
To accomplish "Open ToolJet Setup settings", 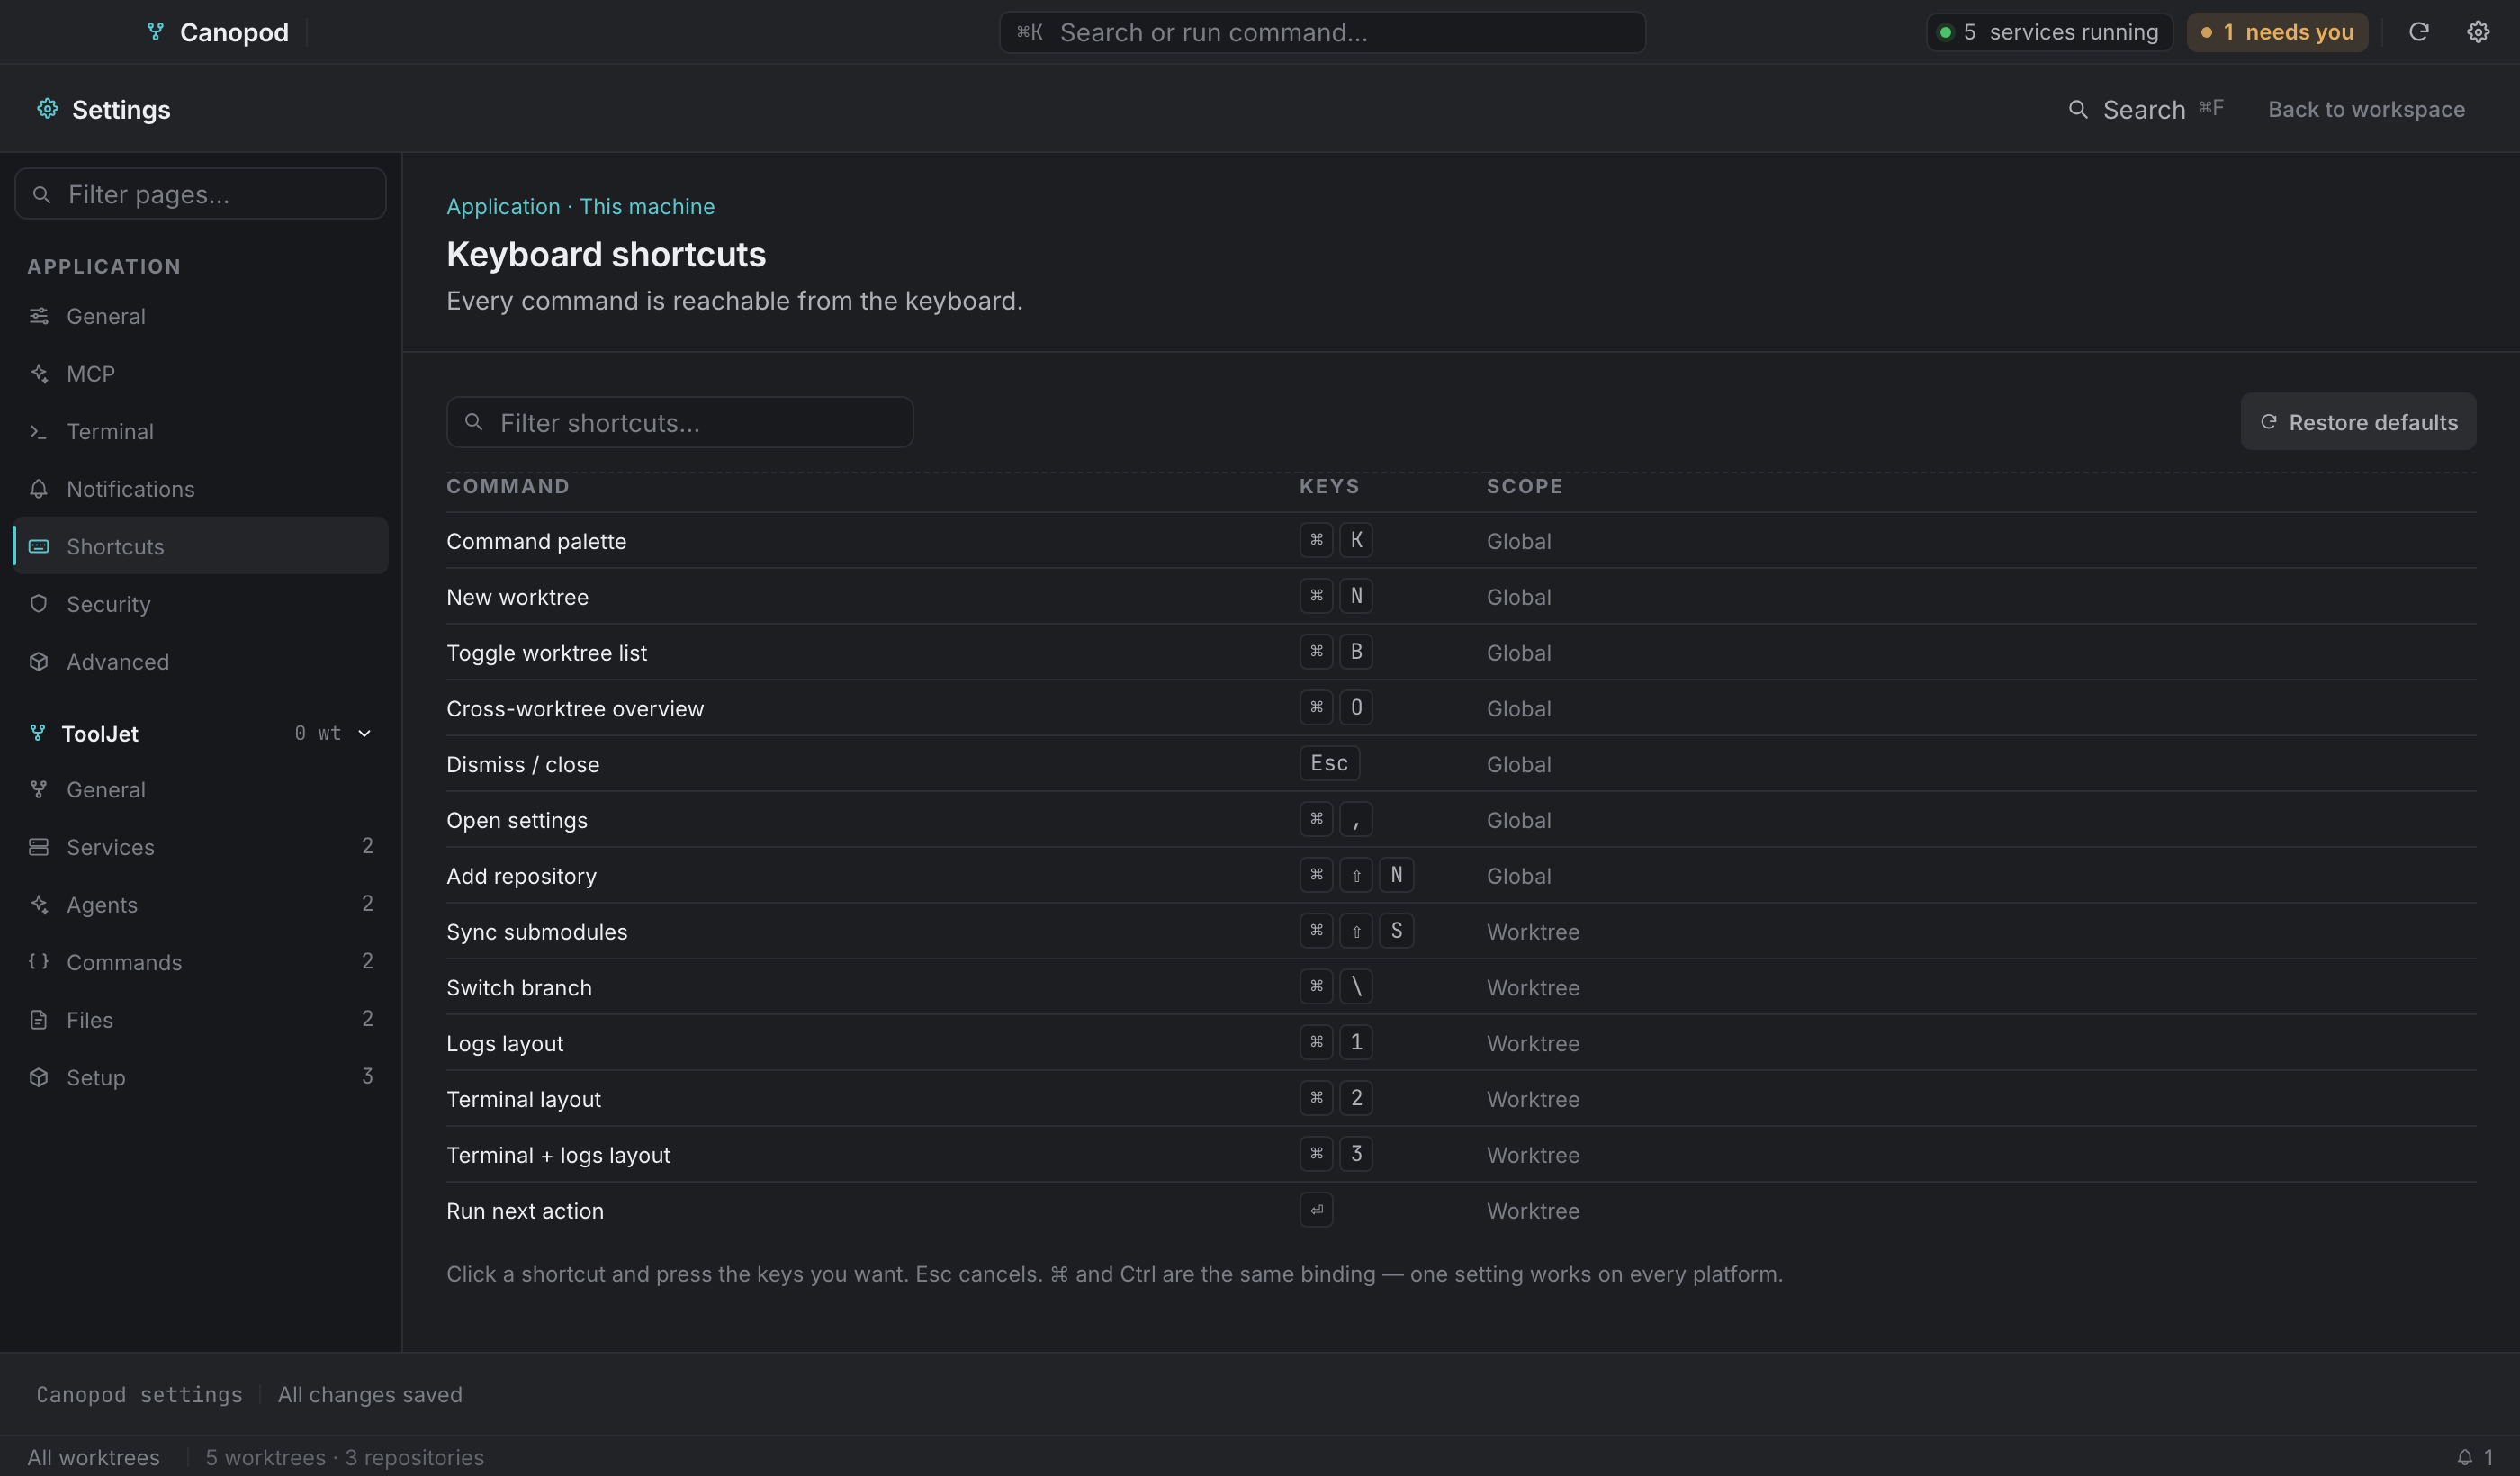I will (x=201, y=1077).
